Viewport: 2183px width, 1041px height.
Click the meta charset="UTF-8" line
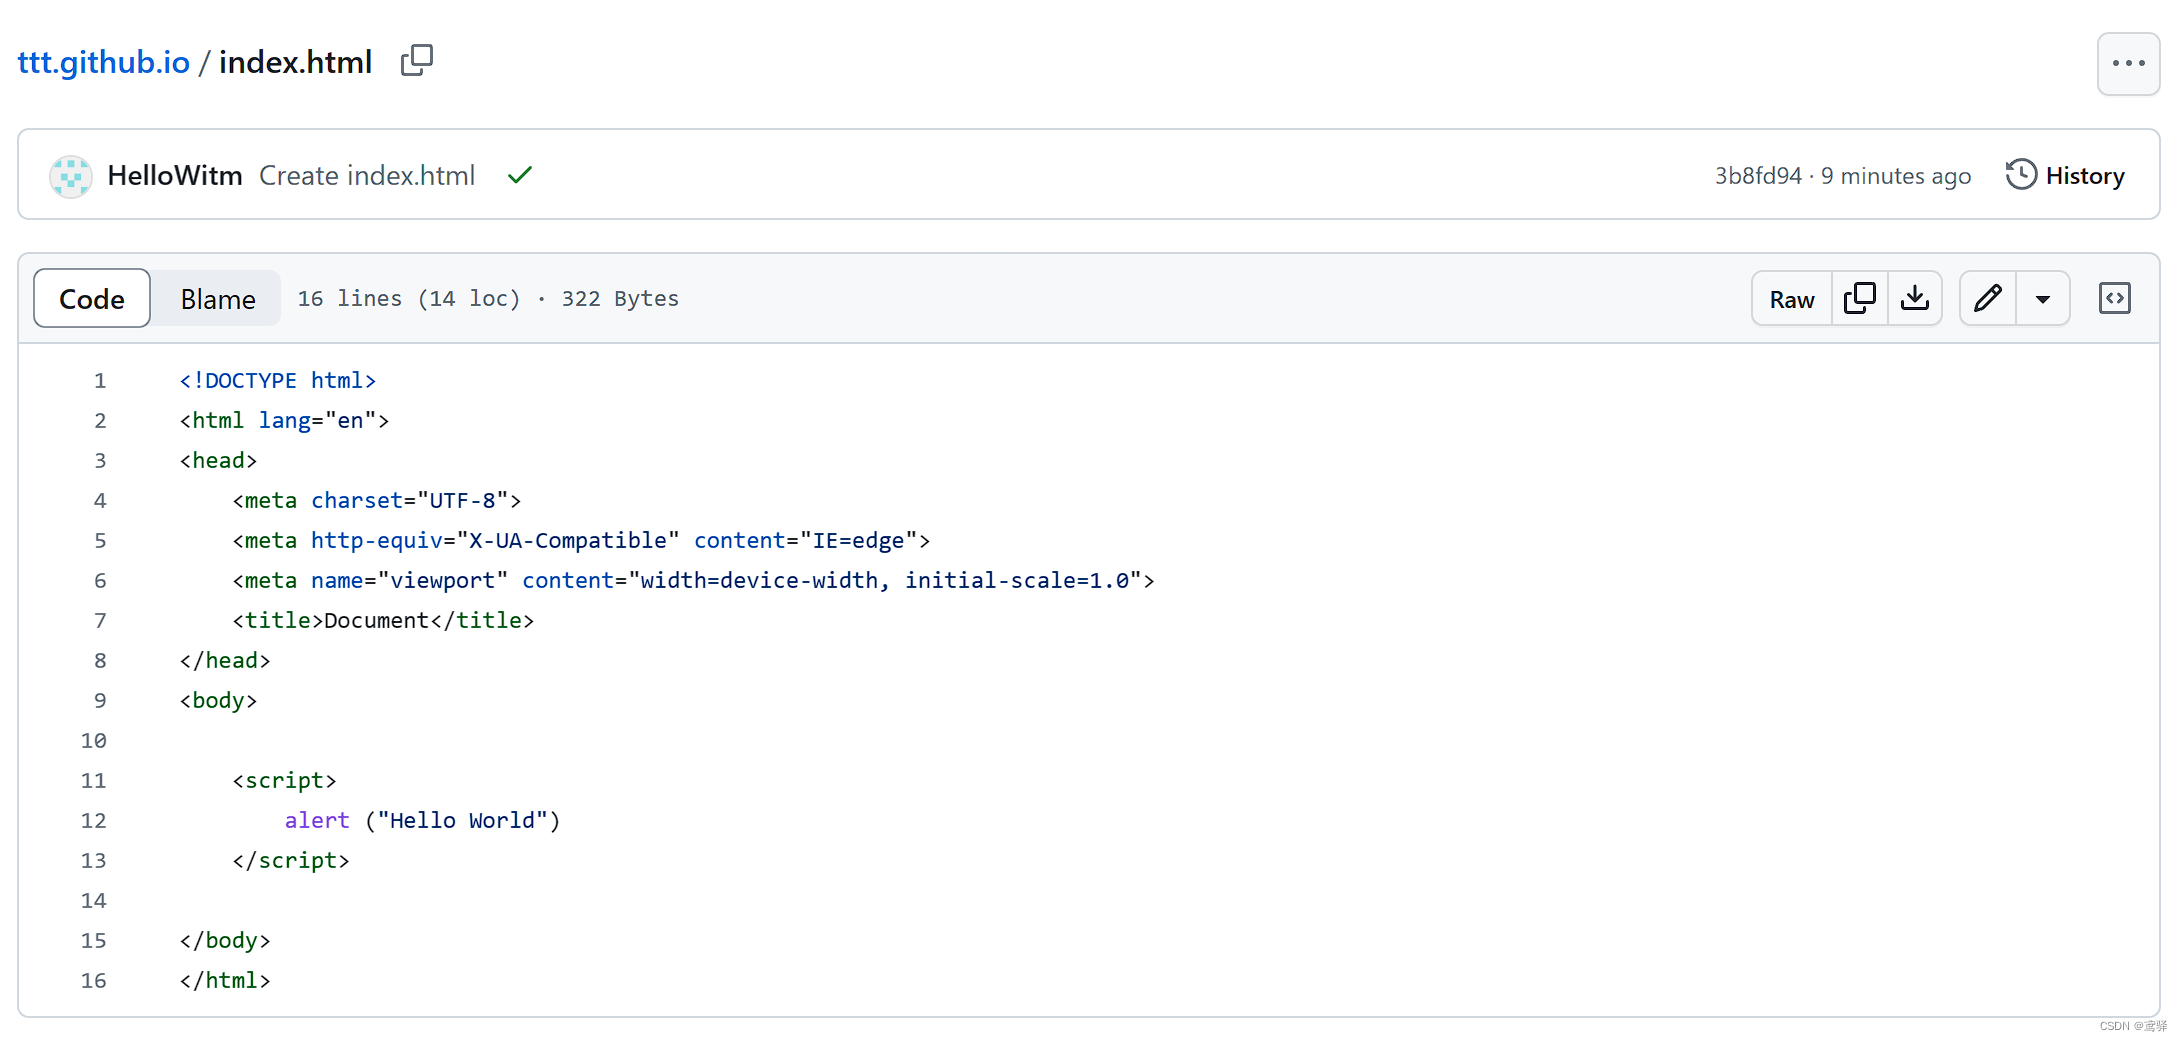377,500
